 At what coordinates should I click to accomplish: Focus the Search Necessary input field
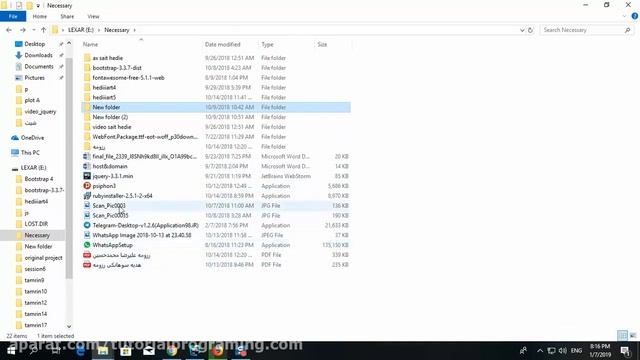tap(582, 30)
